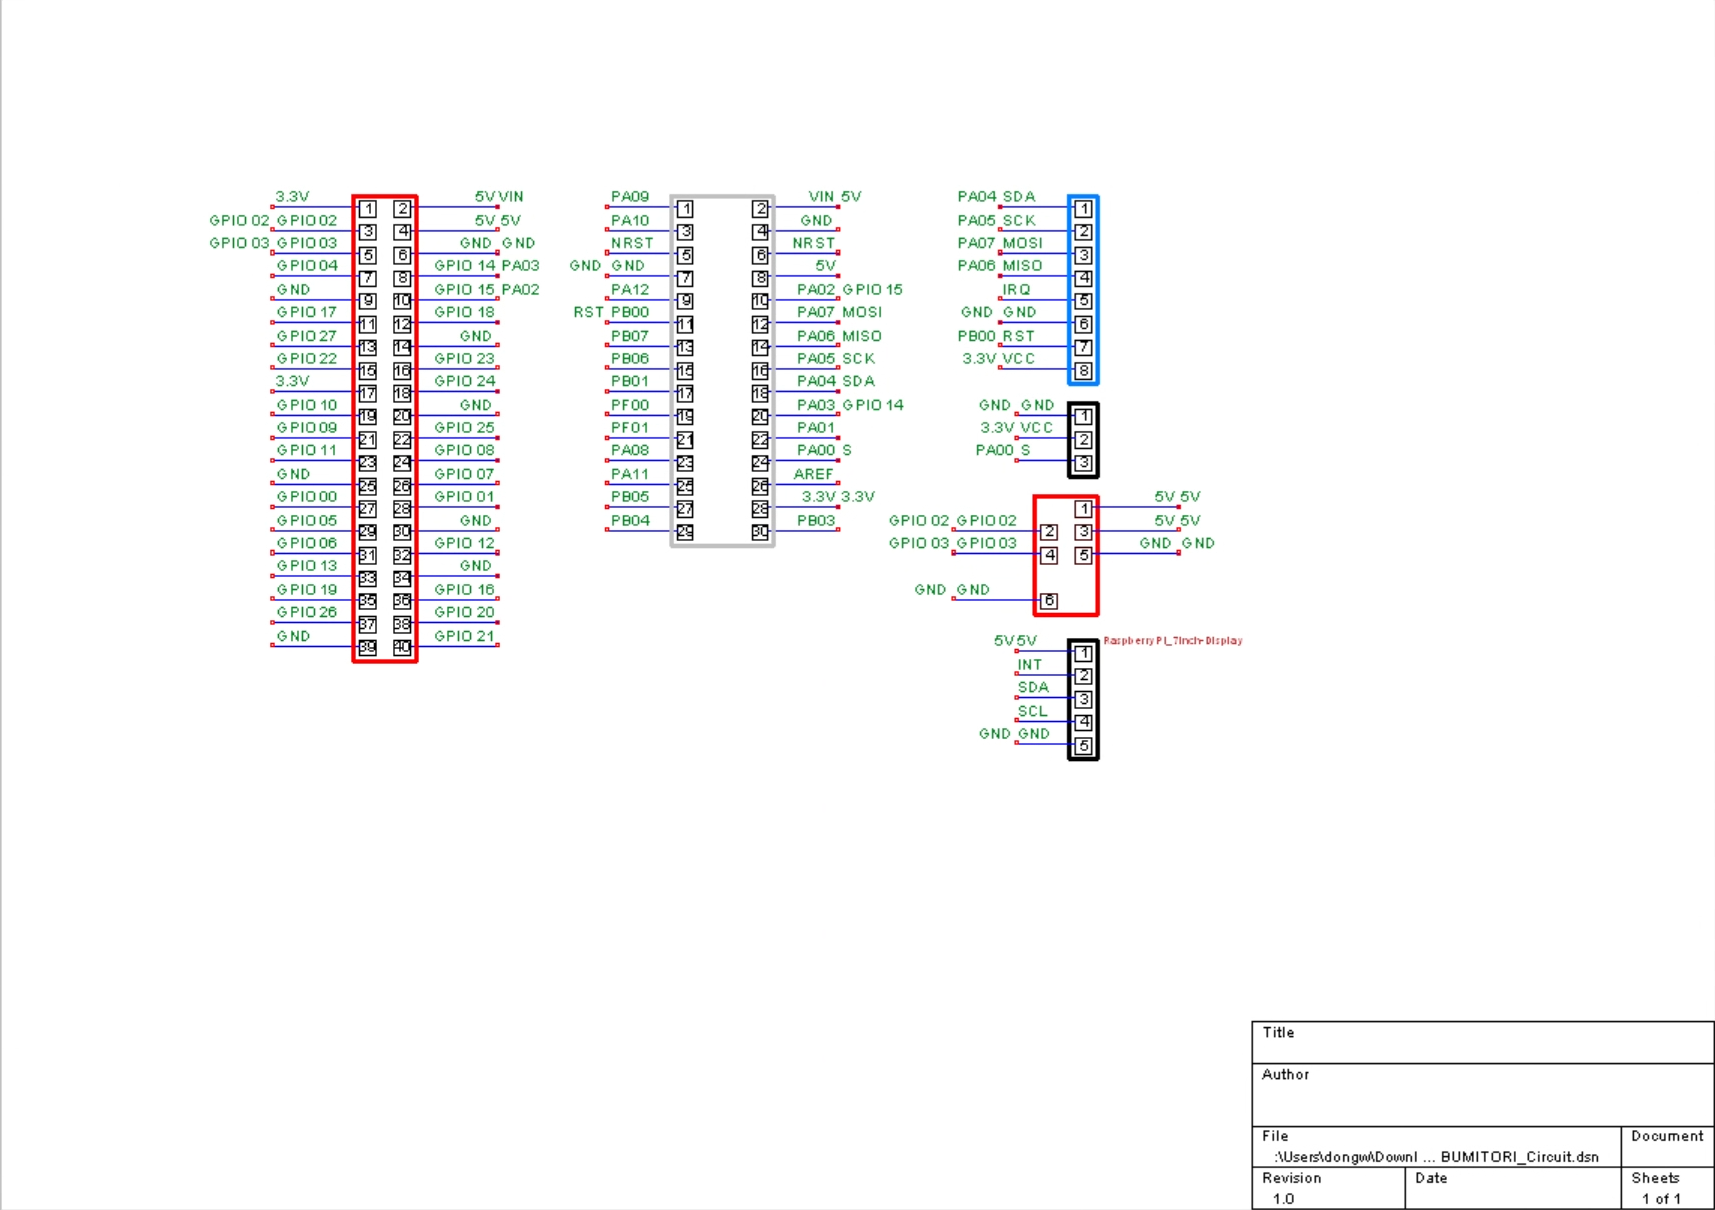Viewport: 1715px width, 1210px height.
Task: Click the GPIO 16 net label
Action: click(x=464, y=590)
